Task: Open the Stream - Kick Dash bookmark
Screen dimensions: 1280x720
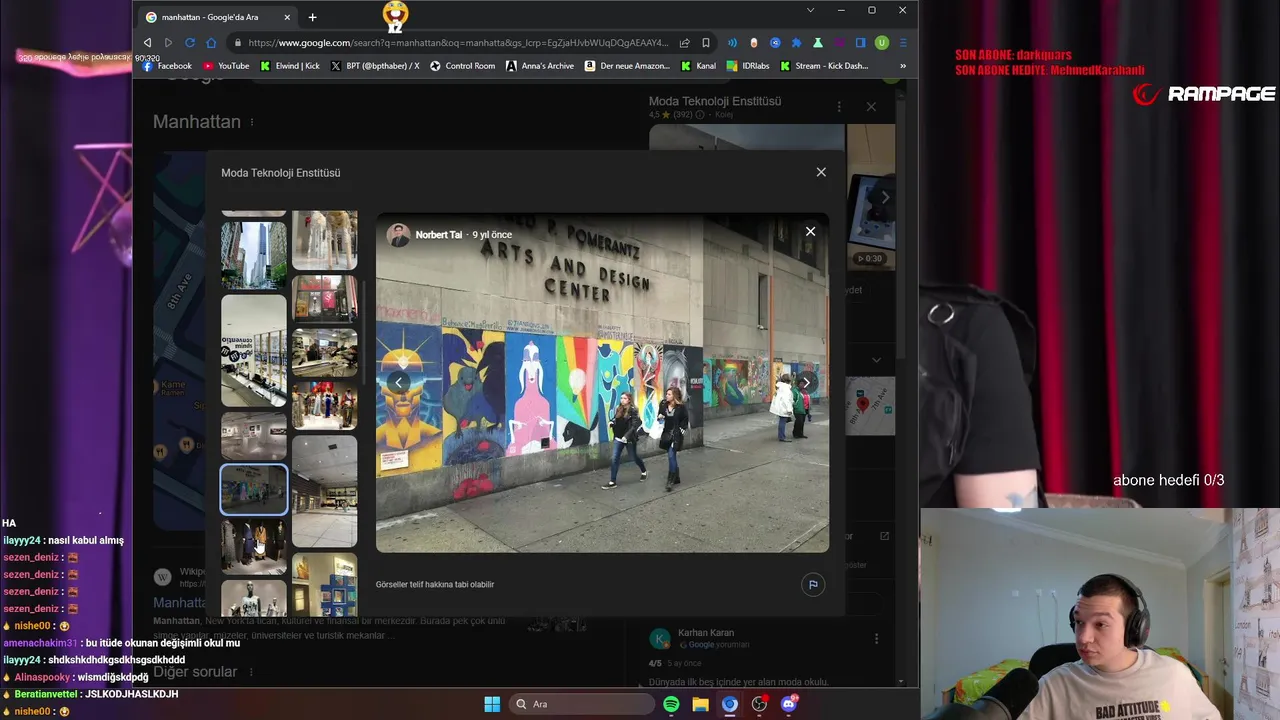Action: (x=824, y=66)
